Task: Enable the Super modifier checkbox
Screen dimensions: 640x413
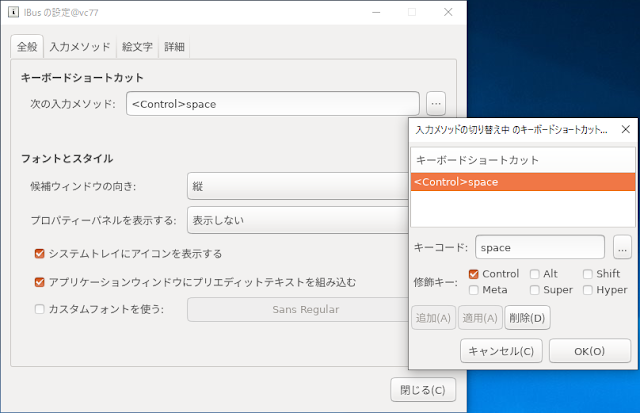Action: pos(534,290)
